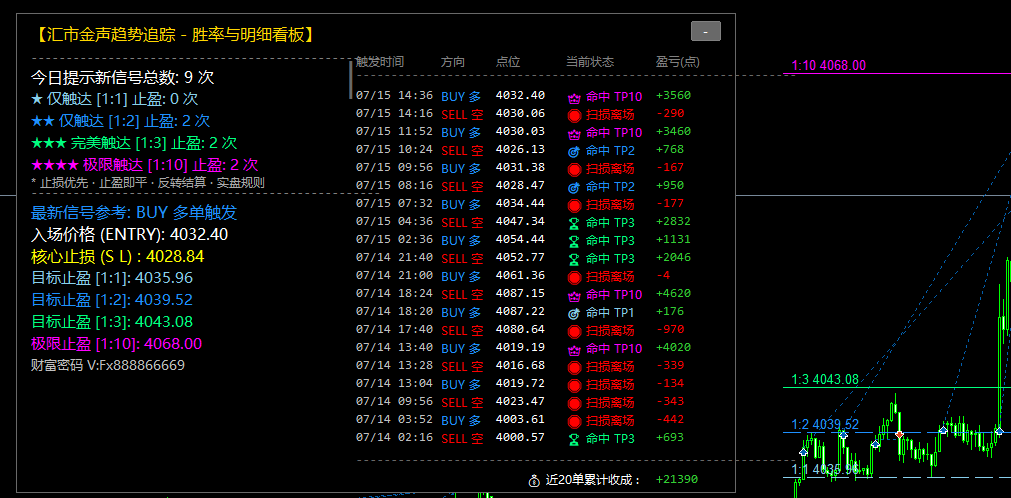Click the +4620 profit value

[673, 294]
